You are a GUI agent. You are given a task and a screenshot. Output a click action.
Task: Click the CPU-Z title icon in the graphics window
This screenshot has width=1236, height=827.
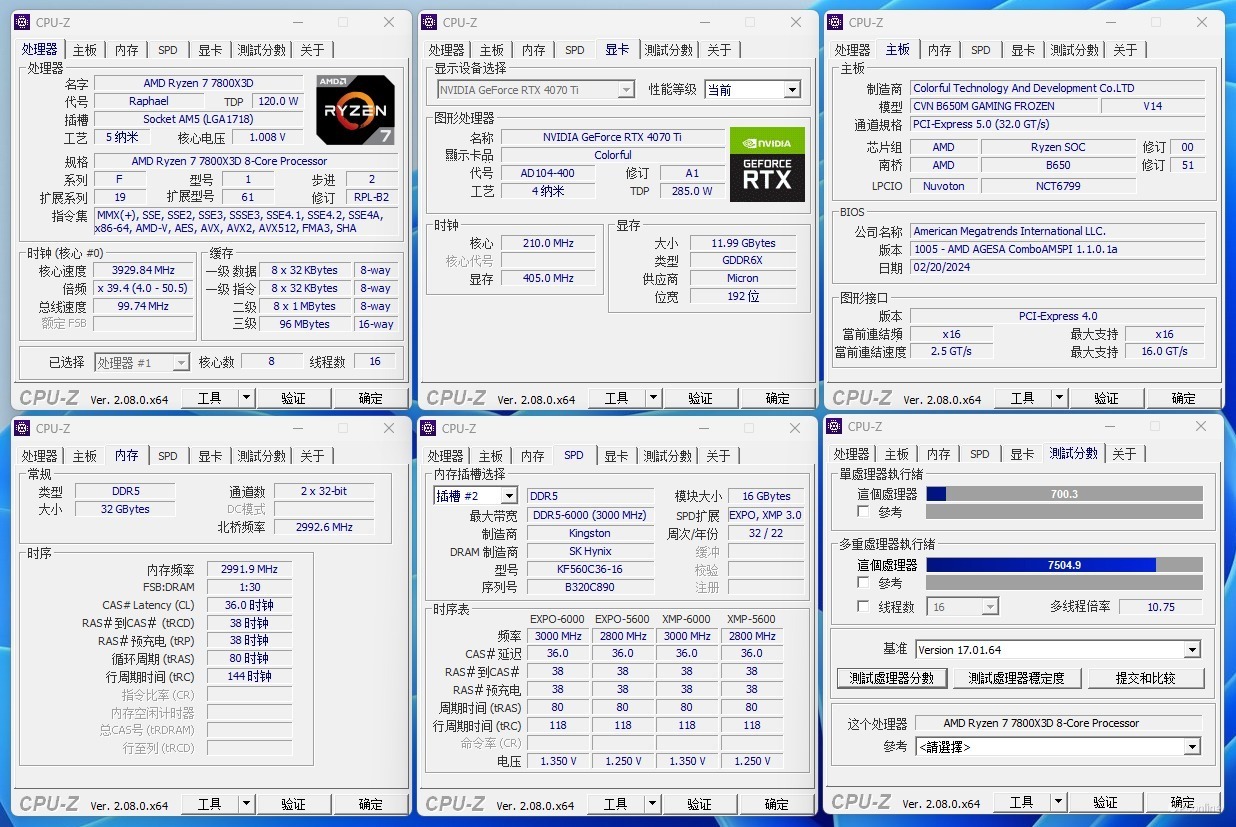coord(430,22)
